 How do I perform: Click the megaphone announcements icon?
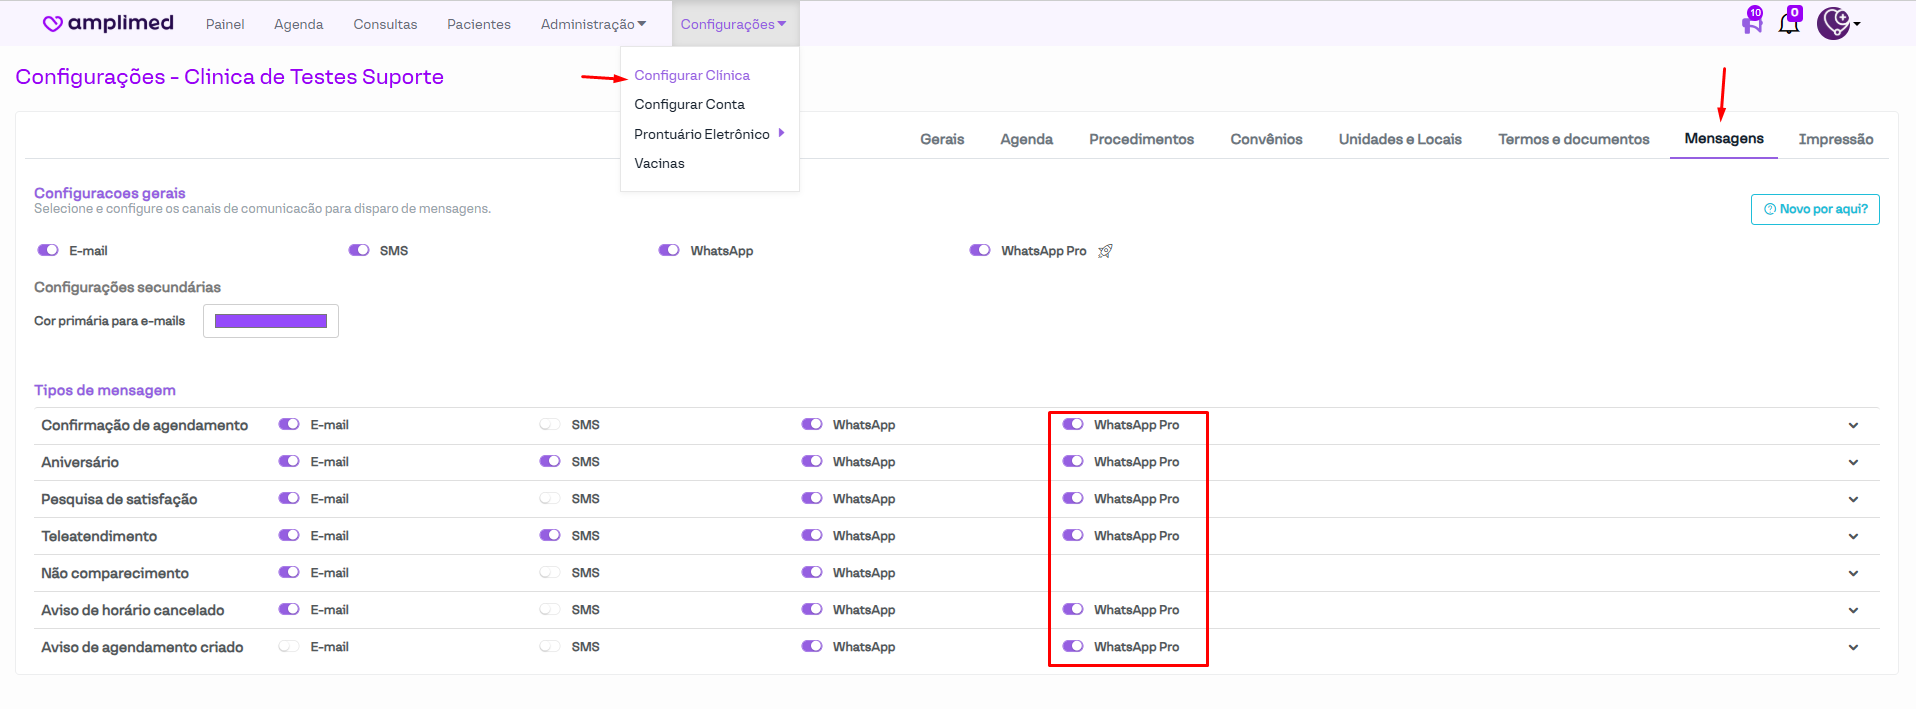point(1752,22)
